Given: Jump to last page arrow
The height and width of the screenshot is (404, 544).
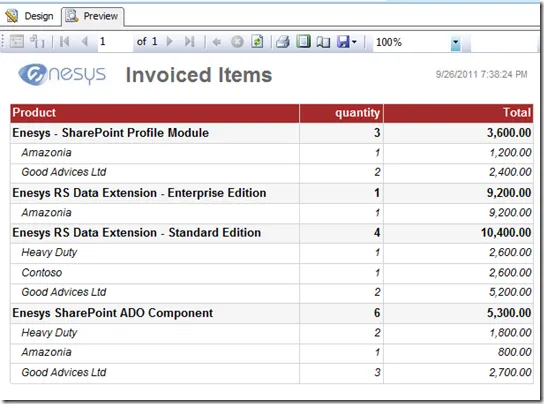Looking at the screenshot, I should 189,42.
